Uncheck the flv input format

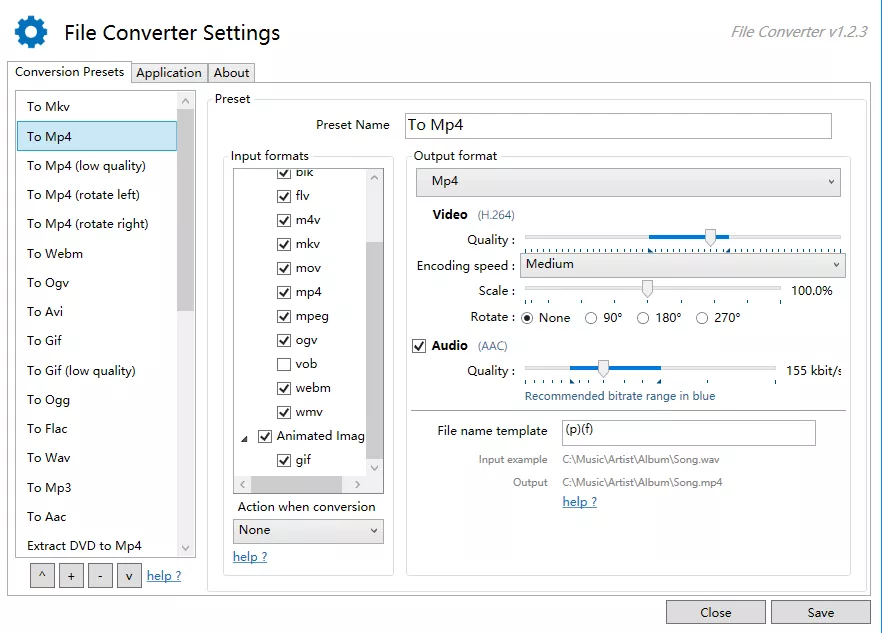click(284, 196)
